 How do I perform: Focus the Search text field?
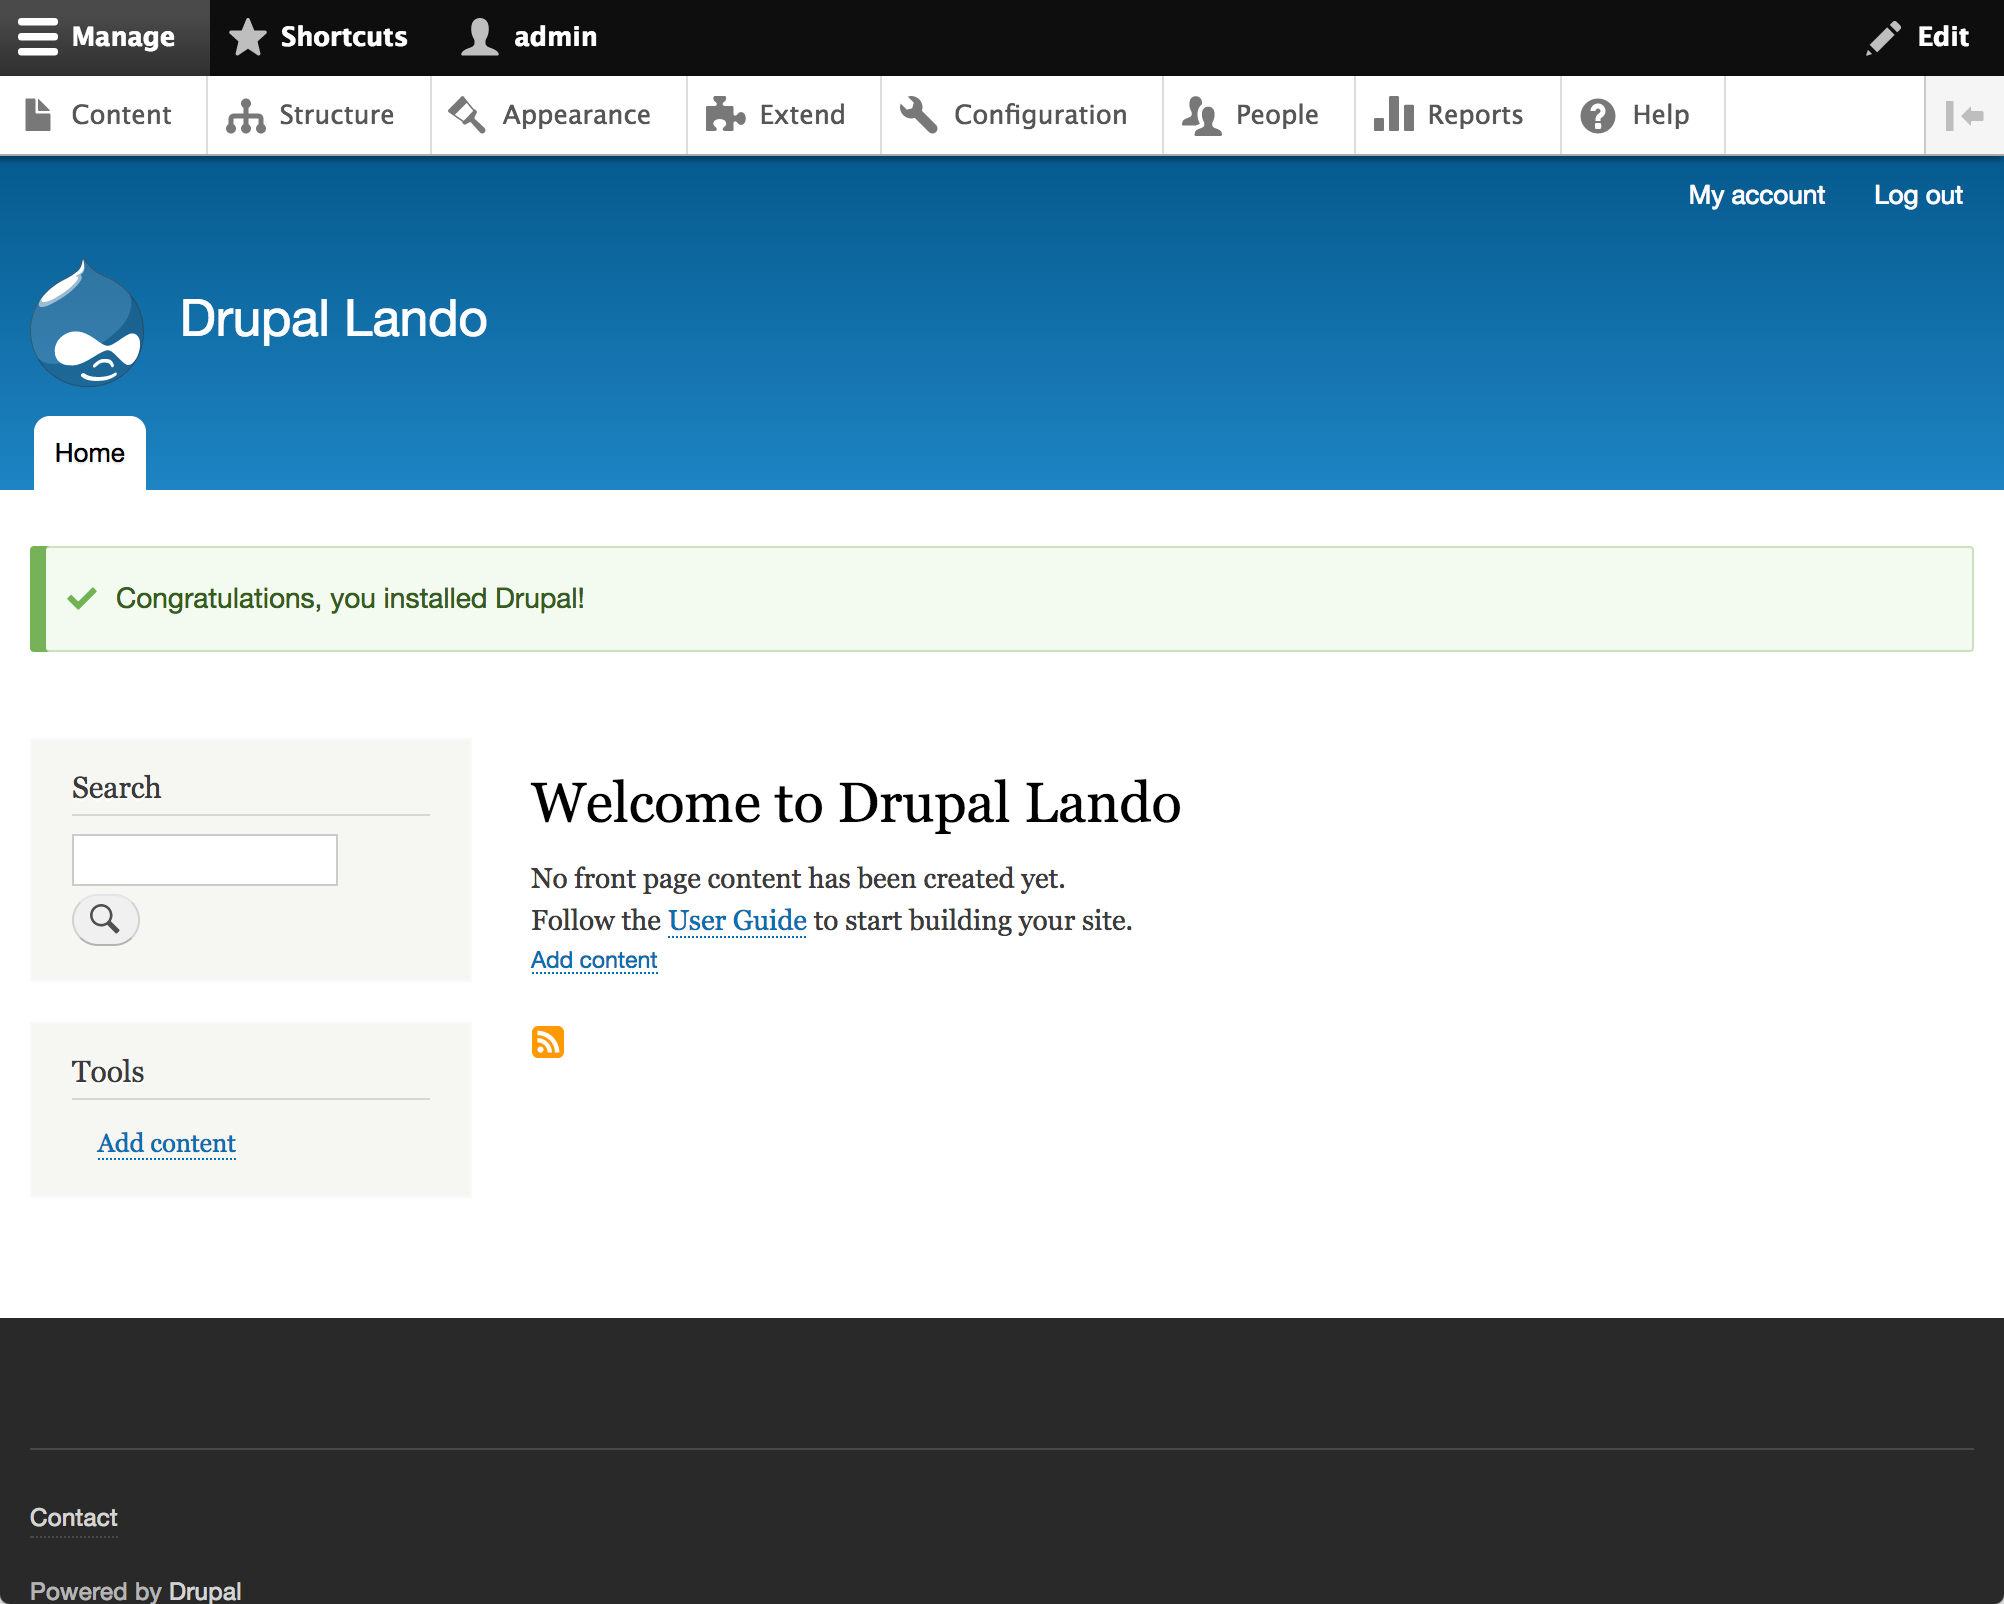[204, 860]
